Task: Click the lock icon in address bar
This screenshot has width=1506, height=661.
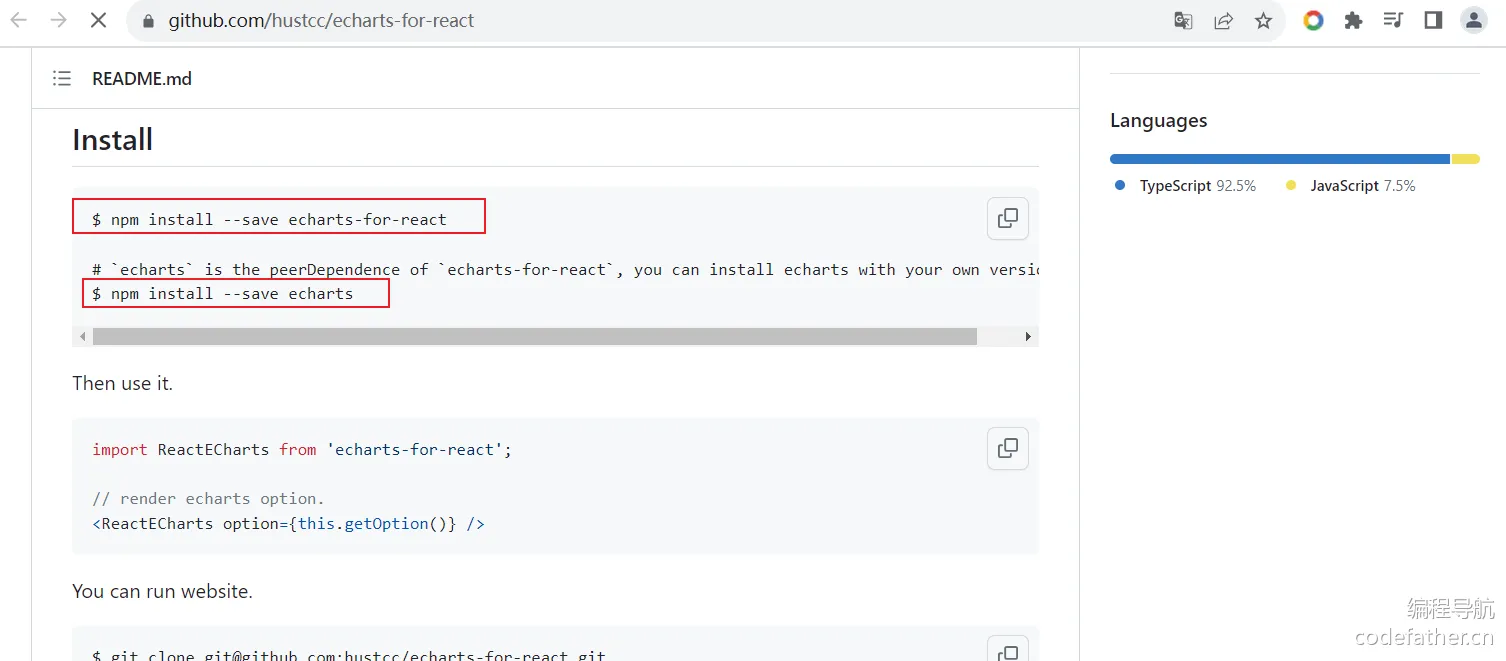Action: 148,21
